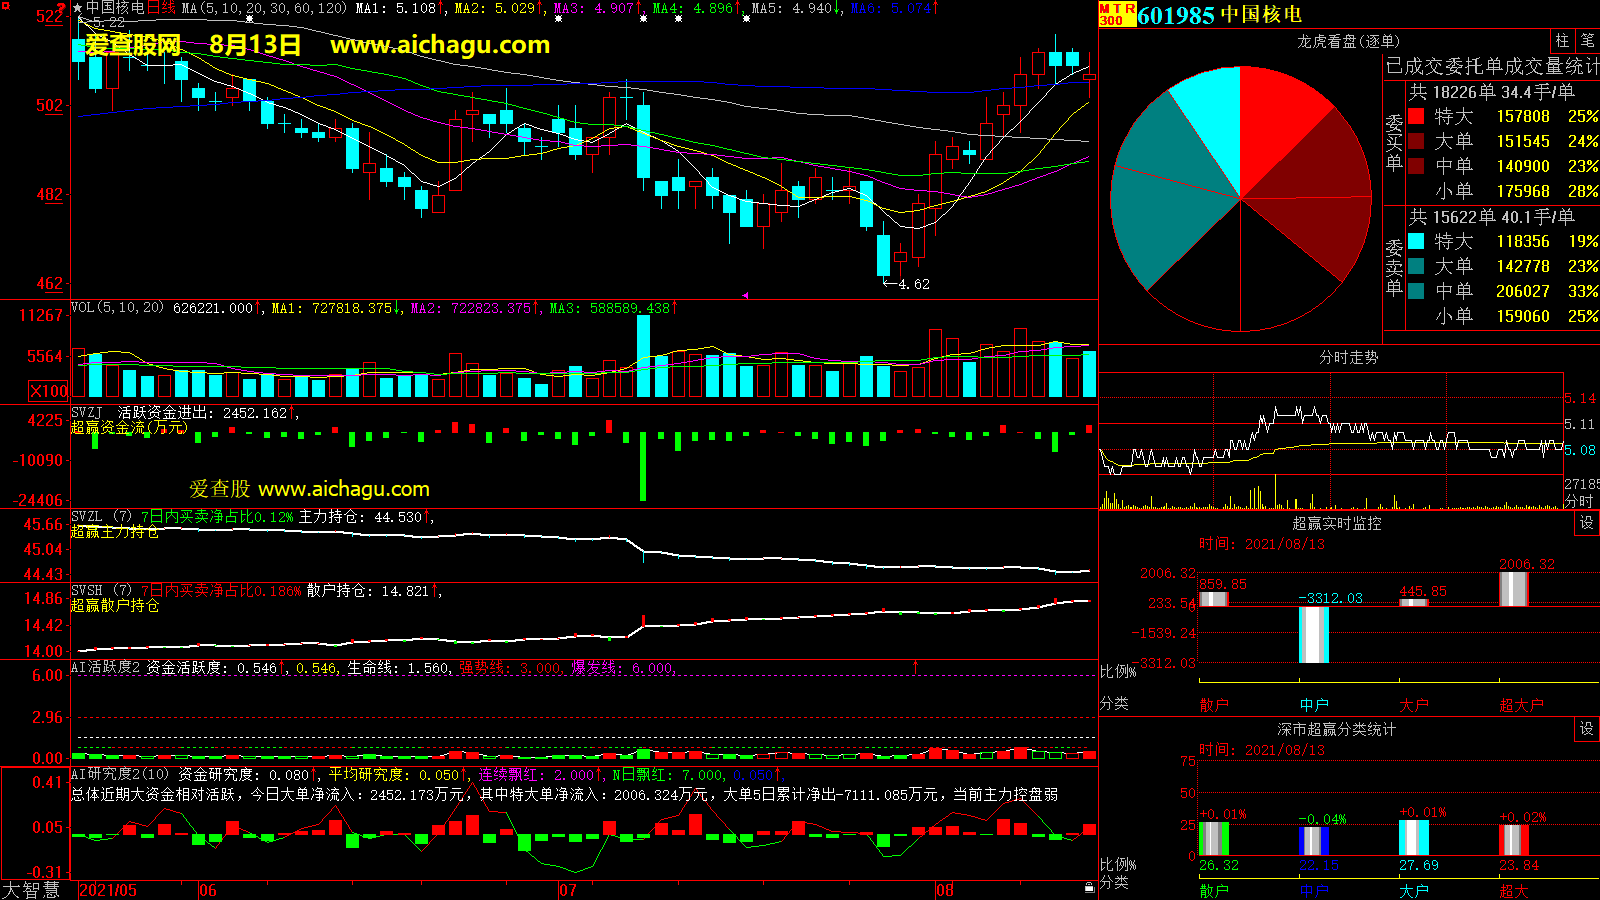Open the MA(5,10,20,30,60,120) indicator parameters
1600x900 pixels.
point(264,8)
